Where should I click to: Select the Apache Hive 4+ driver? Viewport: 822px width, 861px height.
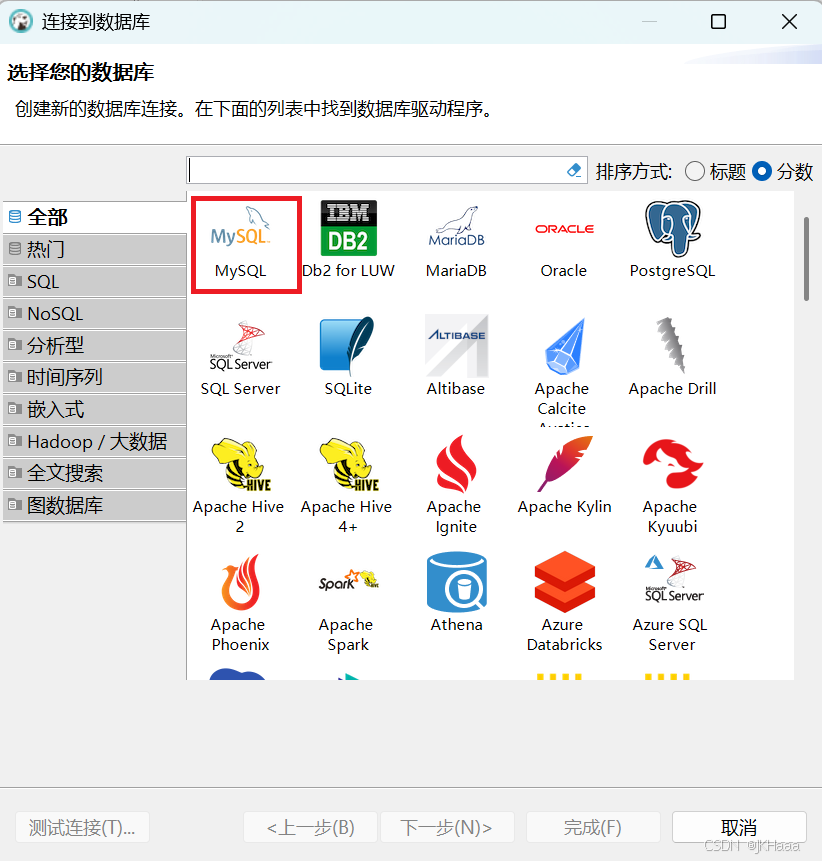tap(347, 485)
